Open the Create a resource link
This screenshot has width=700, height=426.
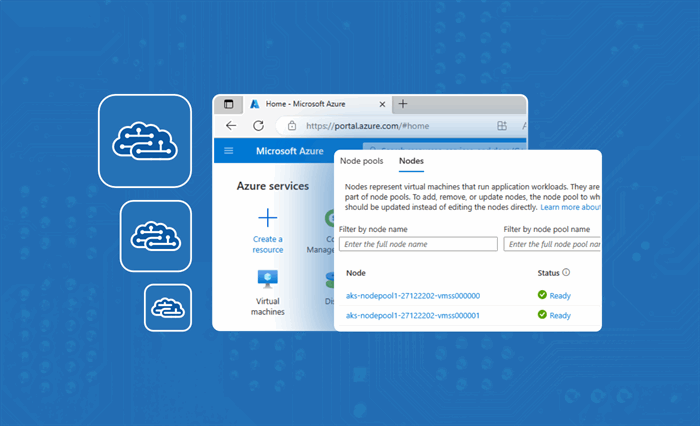coord(268,244)
